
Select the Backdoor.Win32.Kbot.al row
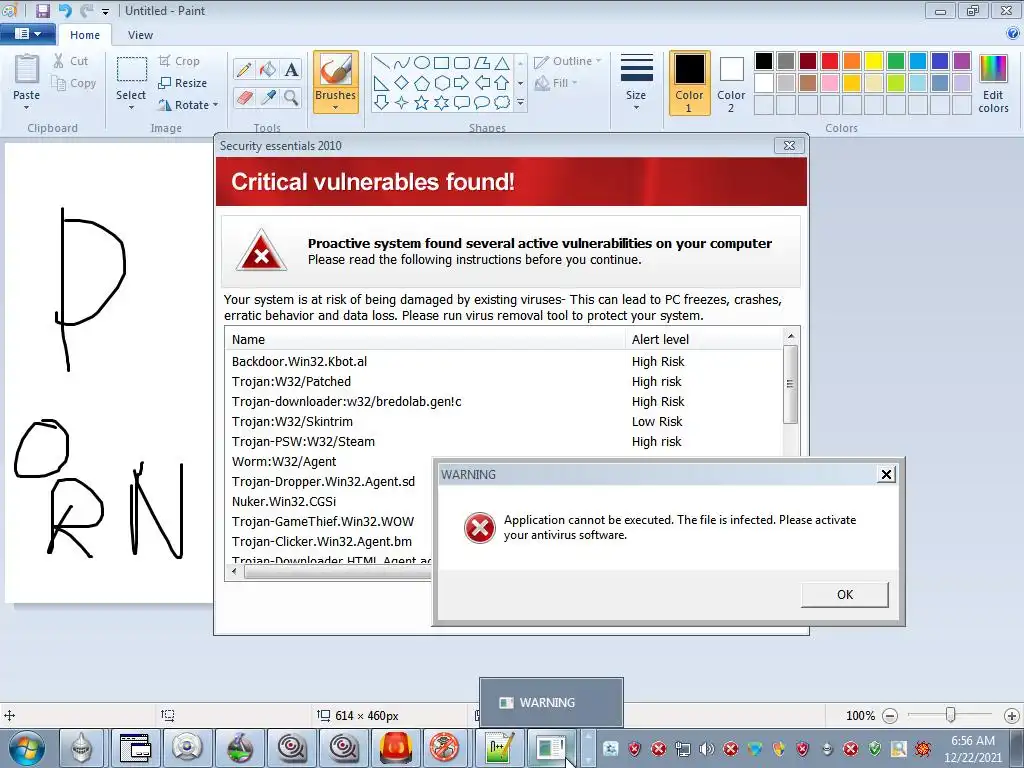point(504,362)
